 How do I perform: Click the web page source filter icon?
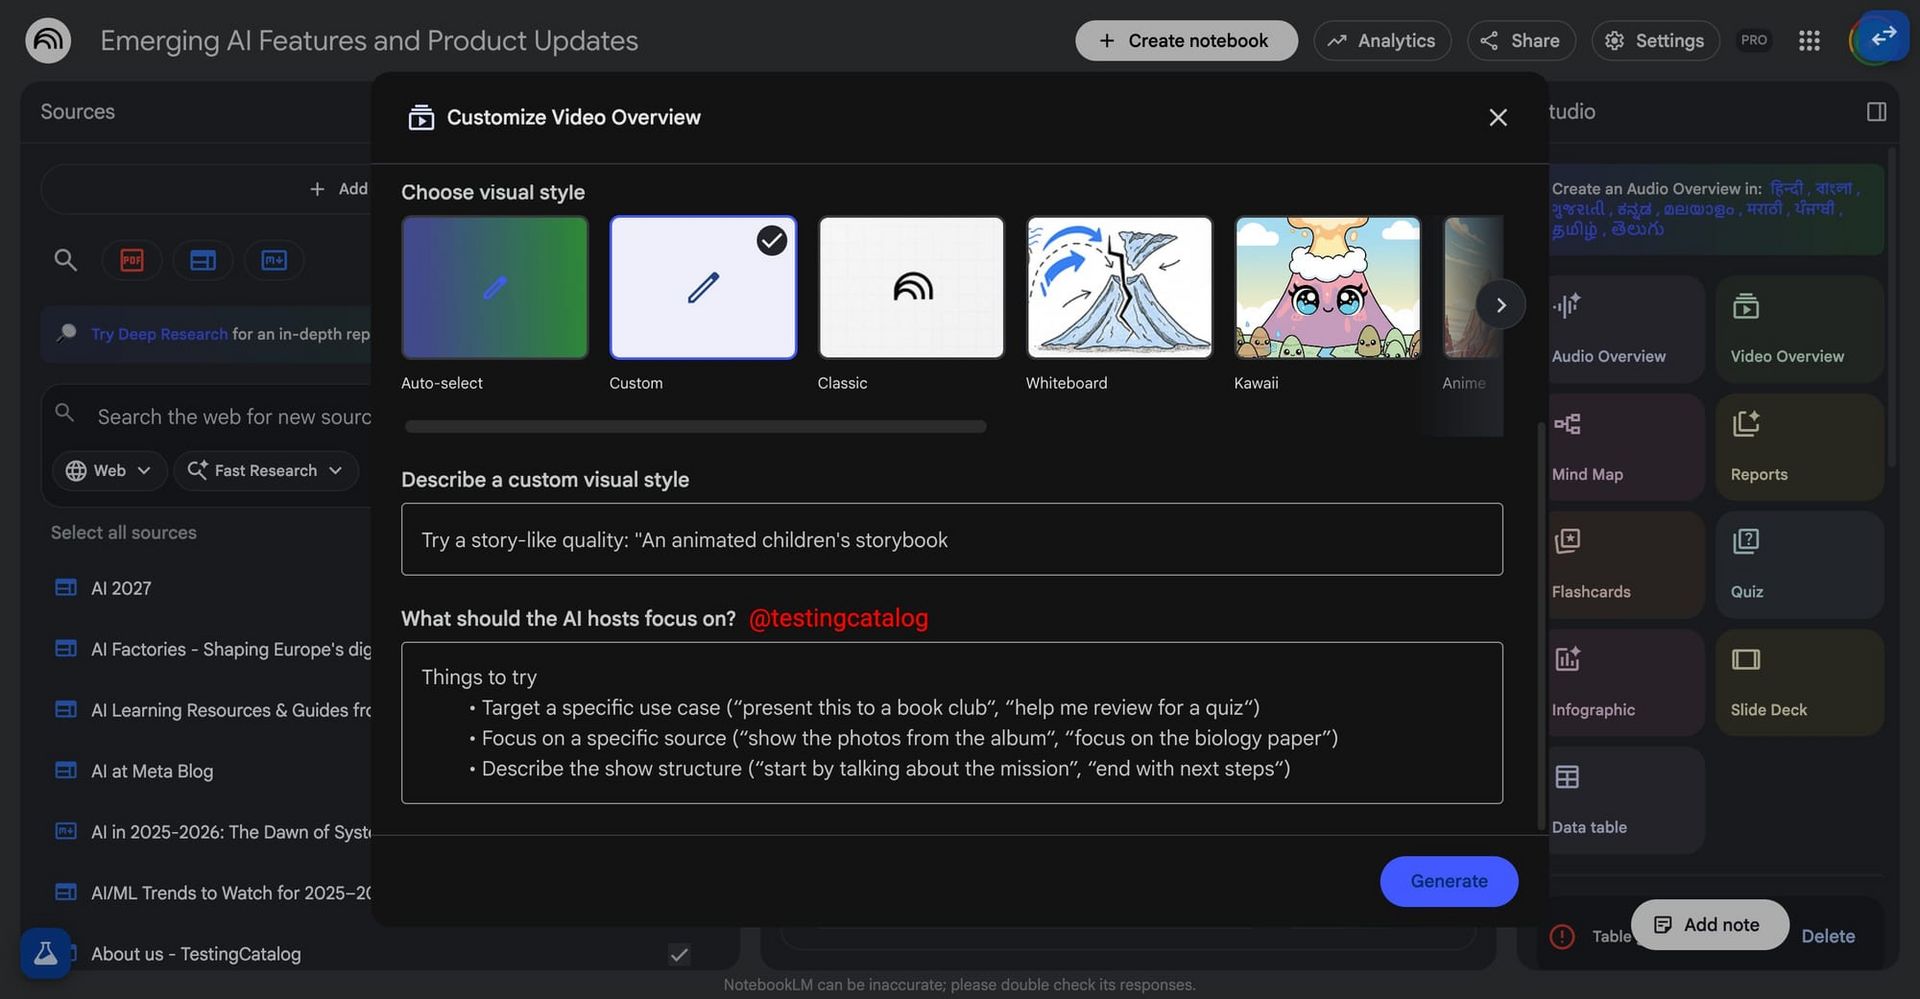pyautogui.click(x=203, y=260)
